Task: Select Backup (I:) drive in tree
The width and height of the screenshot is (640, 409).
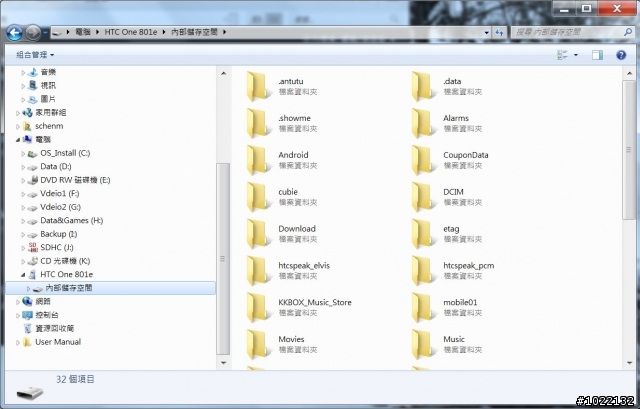Action: (x=59, y=234)
